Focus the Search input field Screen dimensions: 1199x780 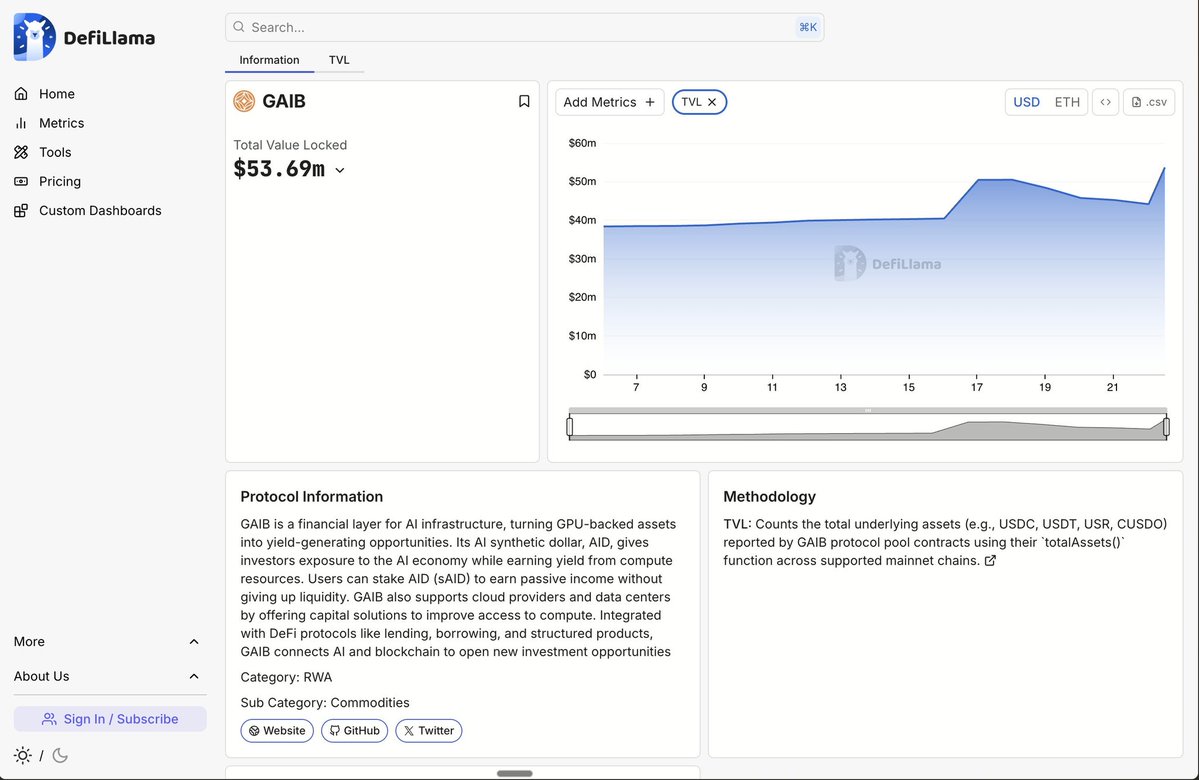(525, 28)
